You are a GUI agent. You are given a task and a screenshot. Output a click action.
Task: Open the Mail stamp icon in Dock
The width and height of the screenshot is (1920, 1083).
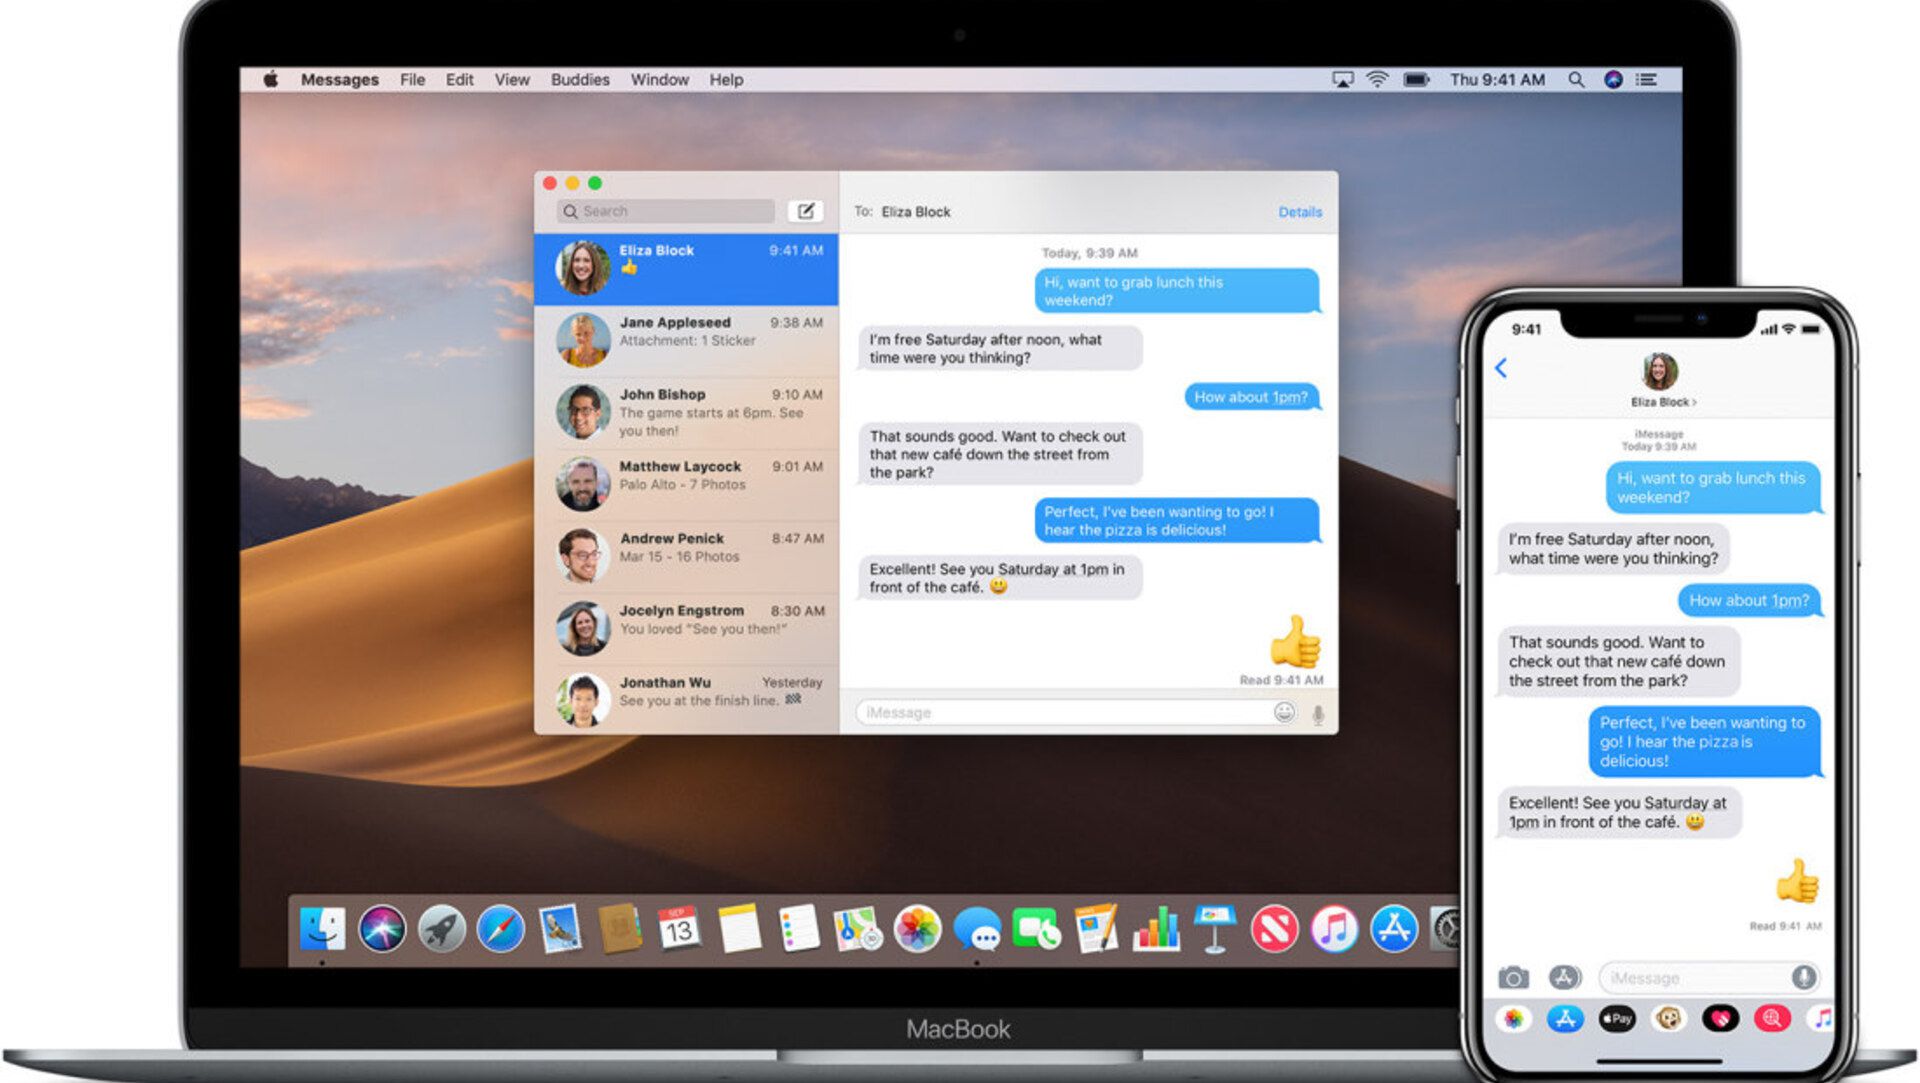[x=560, y=929]
